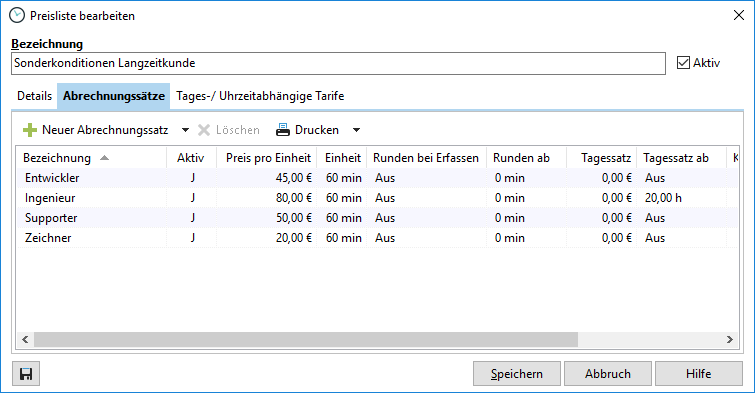The image size is (755, 393).
Task: Click the scrollbar left arrow
Action: (26, 340)
